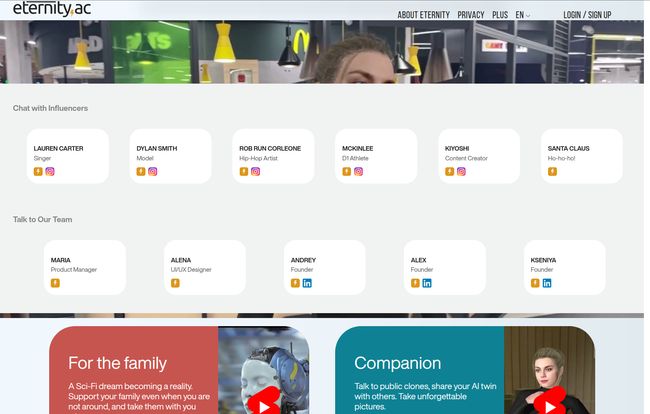Screen dimensions: 650x414
Task: Open McKinlee's Eternity chat icon
Action: [x=347, y=172]
